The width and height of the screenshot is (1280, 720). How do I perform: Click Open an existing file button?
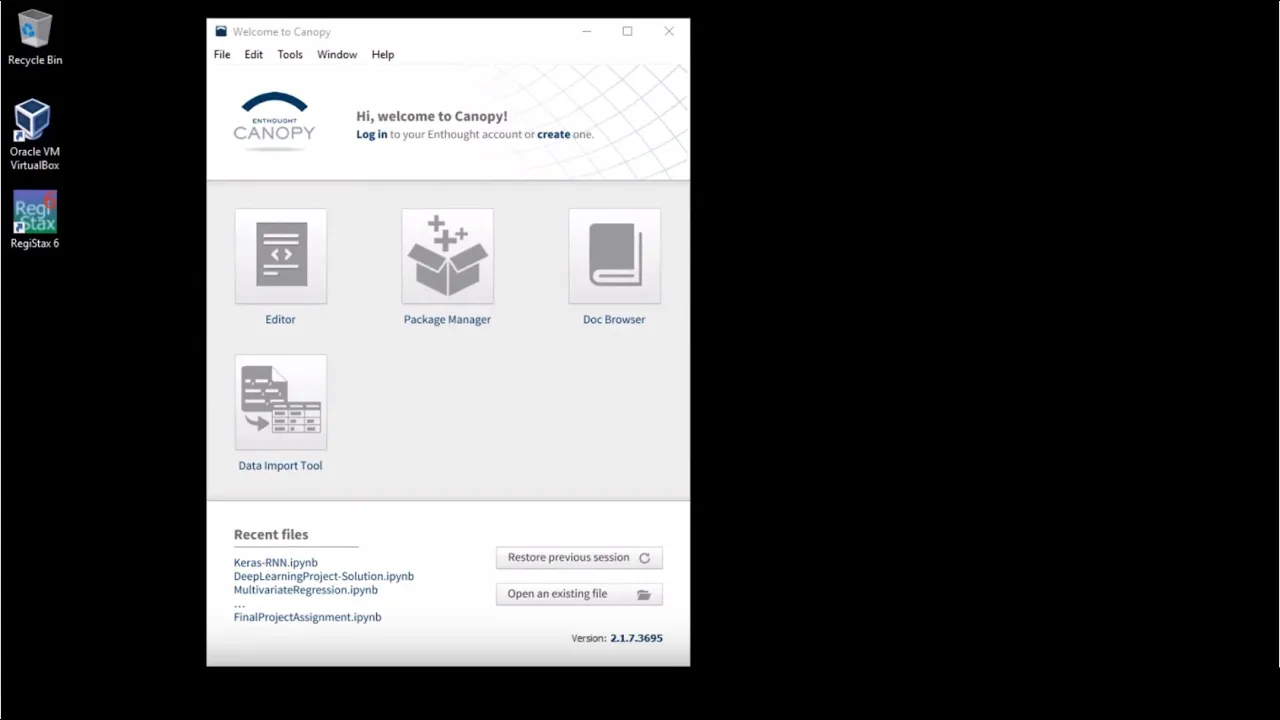pyautogui.click(x=579, y=594)
